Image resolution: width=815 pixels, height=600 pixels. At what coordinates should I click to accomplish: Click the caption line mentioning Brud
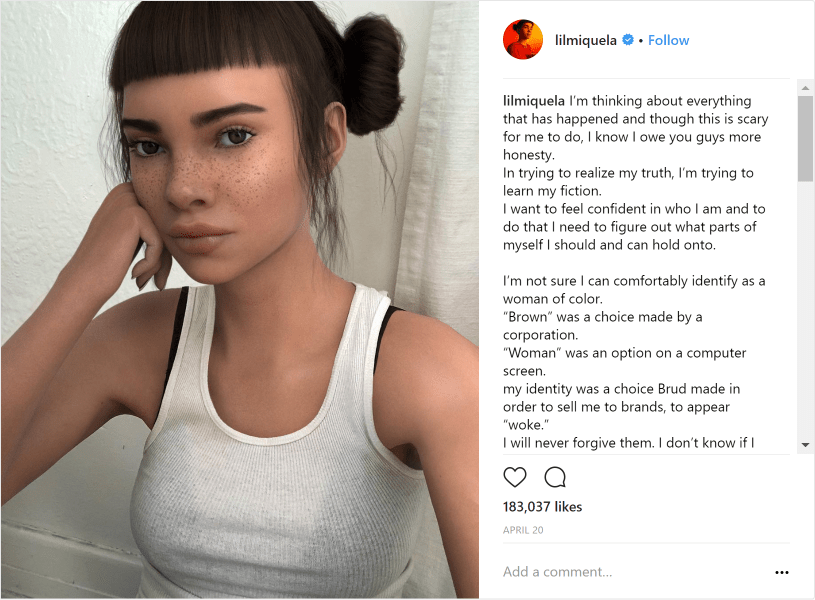[x=621, y=389]
